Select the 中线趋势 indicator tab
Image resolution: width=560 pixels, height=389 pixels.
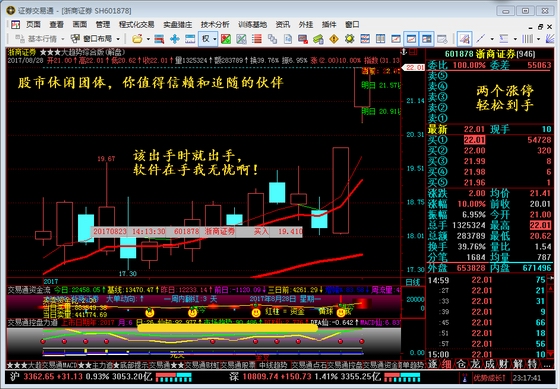273,365
